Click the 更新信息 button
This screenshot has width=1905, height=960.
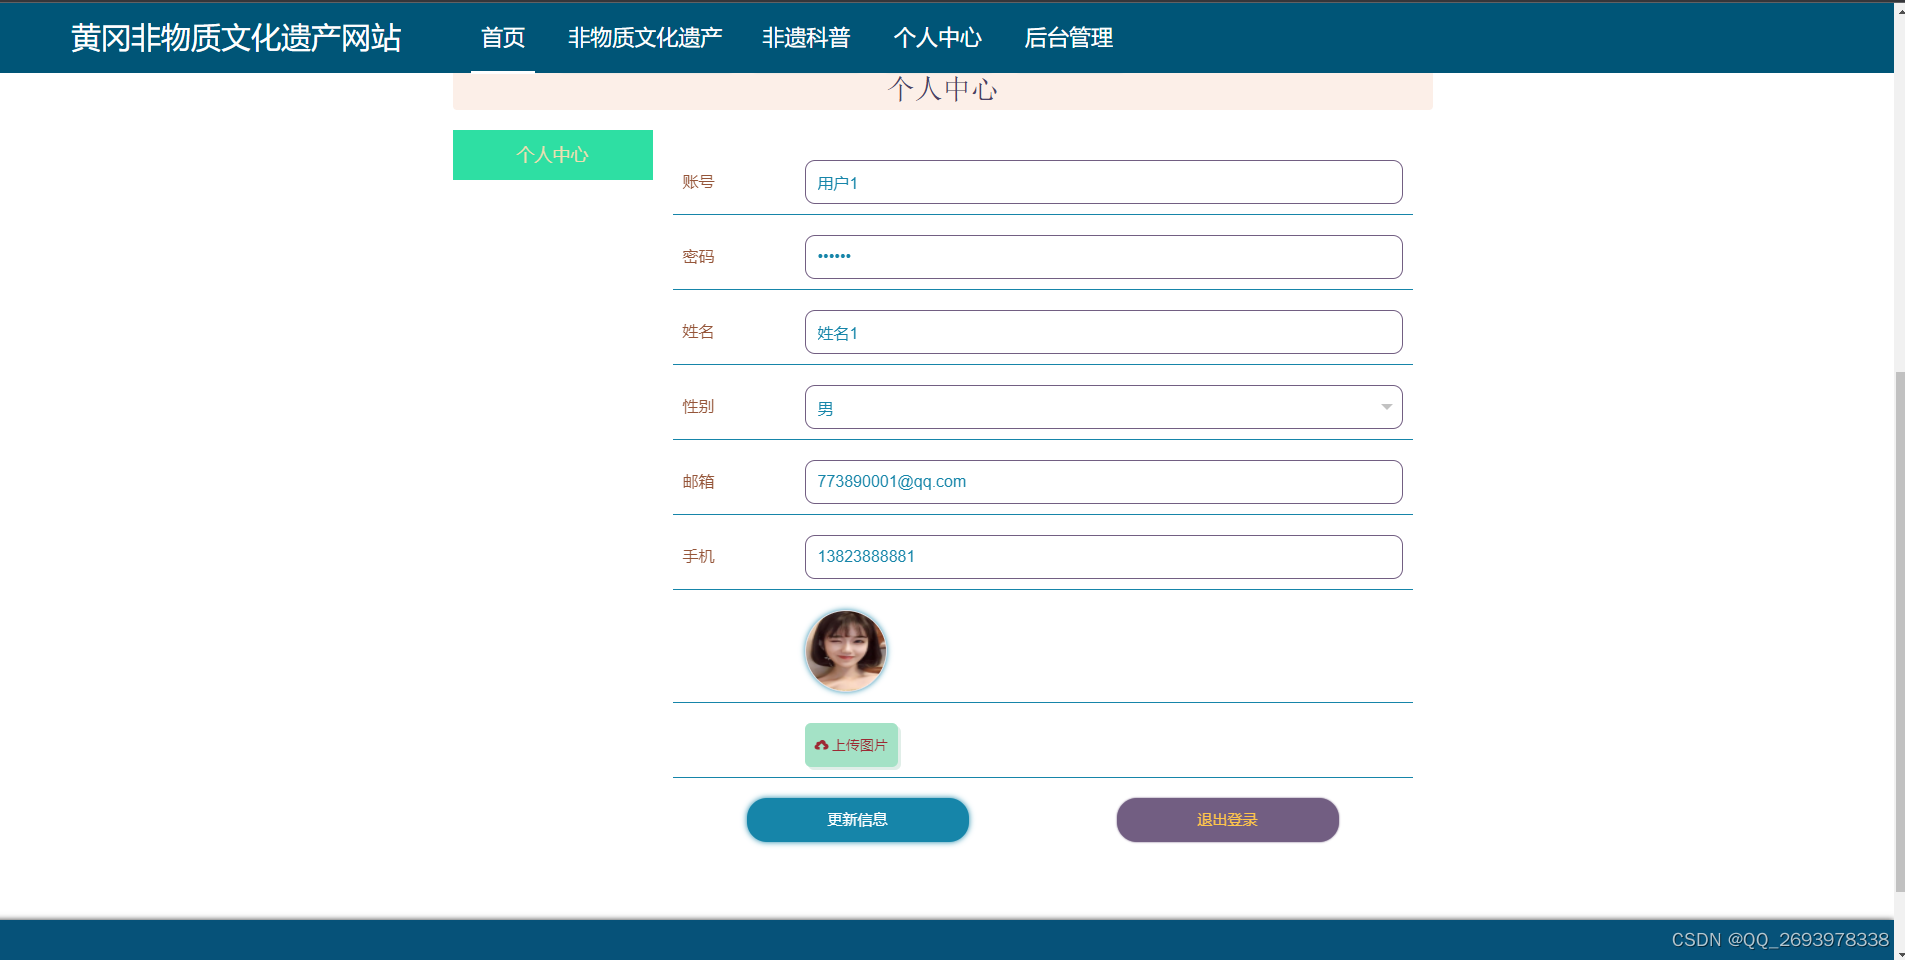tap(856, 819)
